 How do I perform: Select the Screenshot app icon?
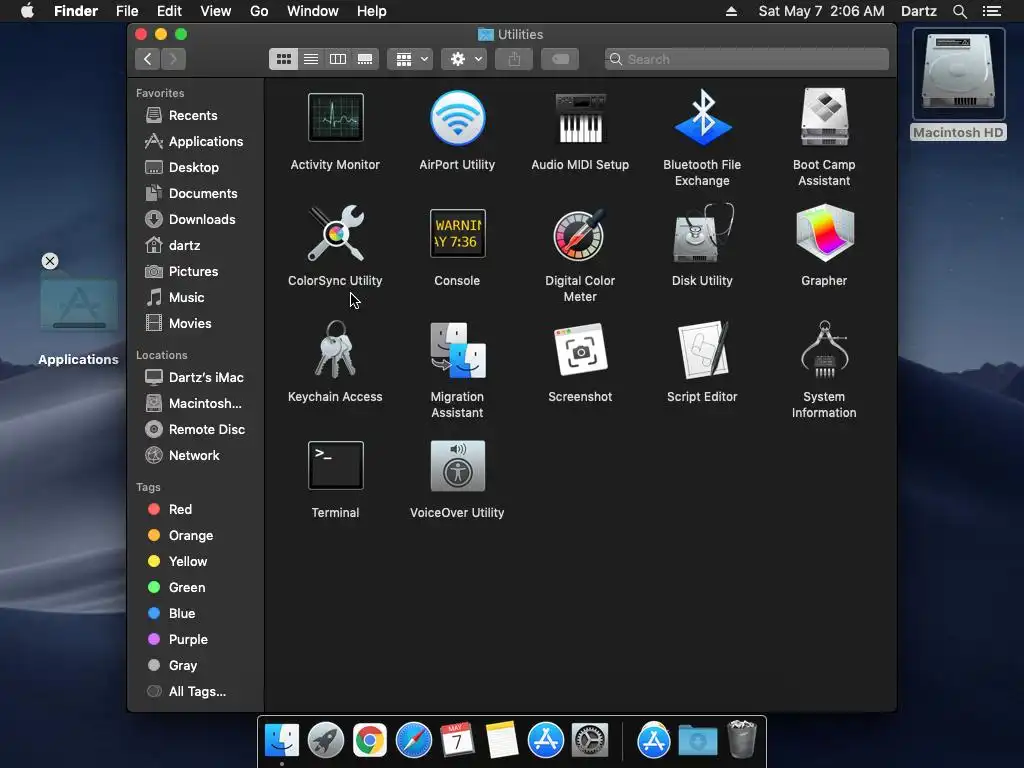(580, 349)
